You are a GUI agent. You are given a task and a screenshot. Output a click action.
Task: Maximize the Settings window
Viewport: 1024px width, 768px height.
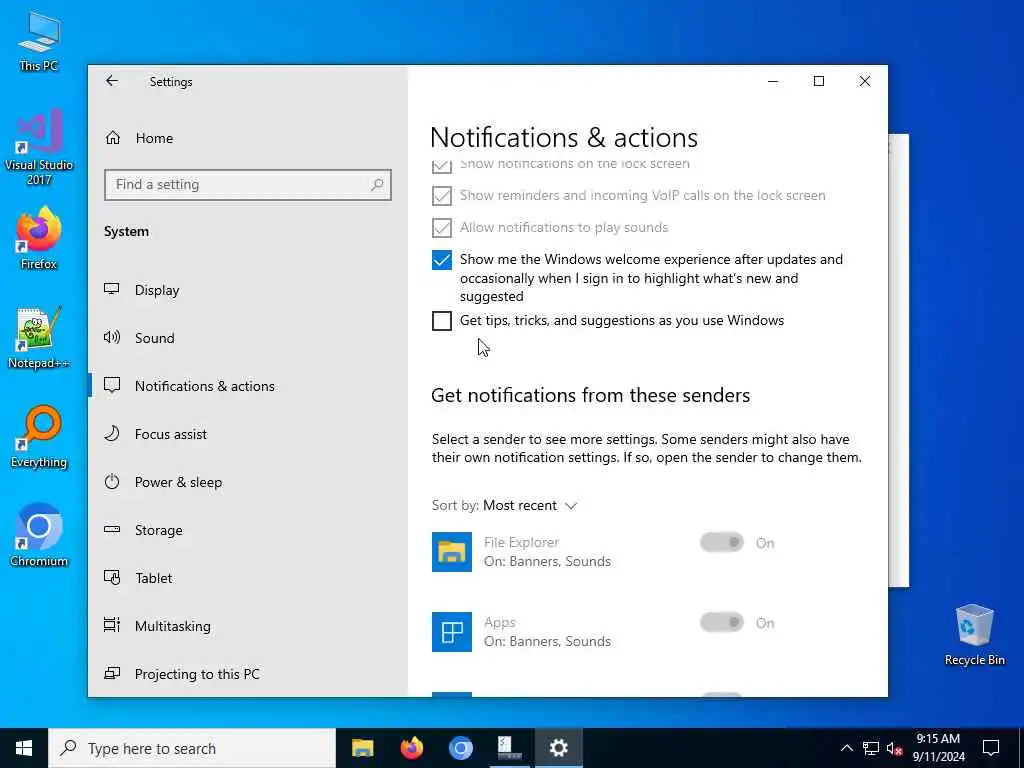pos(819,82)
